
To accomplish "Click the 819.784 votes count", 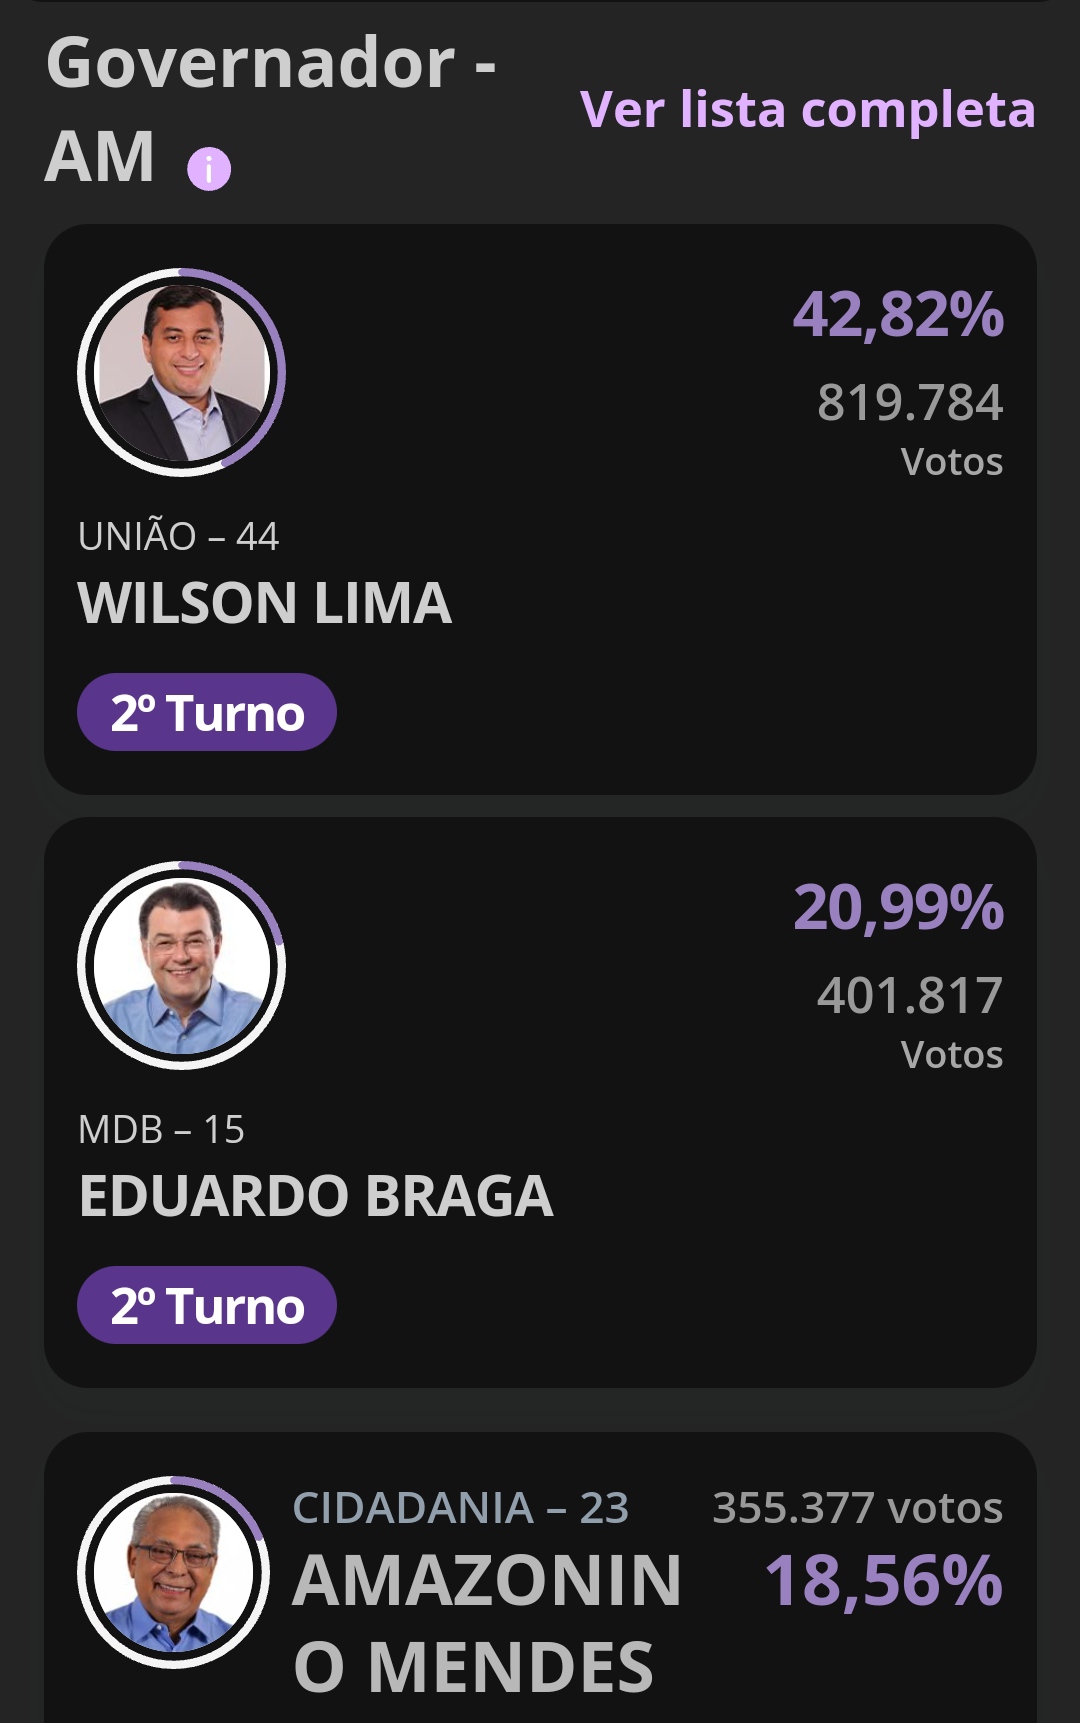I will 909,403.
